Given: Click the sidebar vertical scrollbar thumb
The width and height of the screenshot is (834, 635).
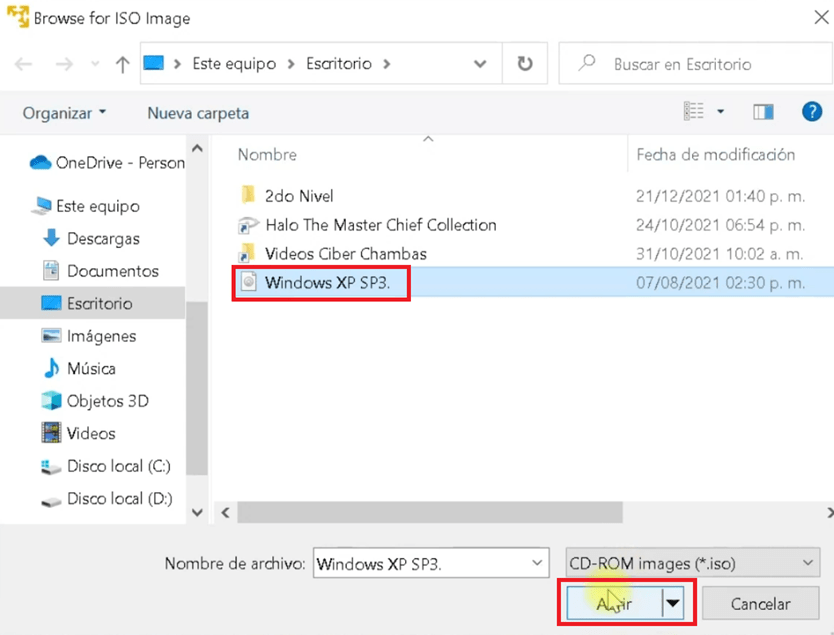Looking at the screenshot, I should tap(197, 388).
